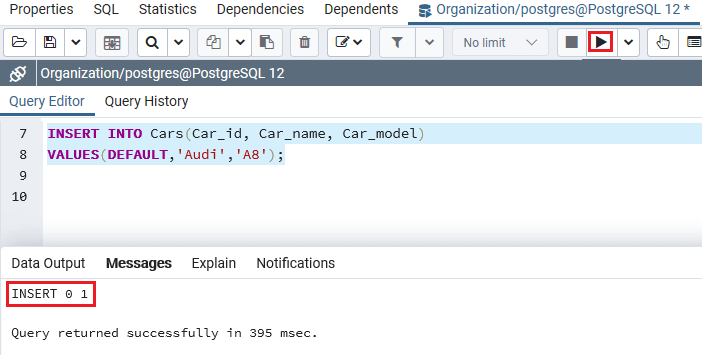Click line number 9 in editor gutter
Screen dimensions: 702x361
click(23, 176)
